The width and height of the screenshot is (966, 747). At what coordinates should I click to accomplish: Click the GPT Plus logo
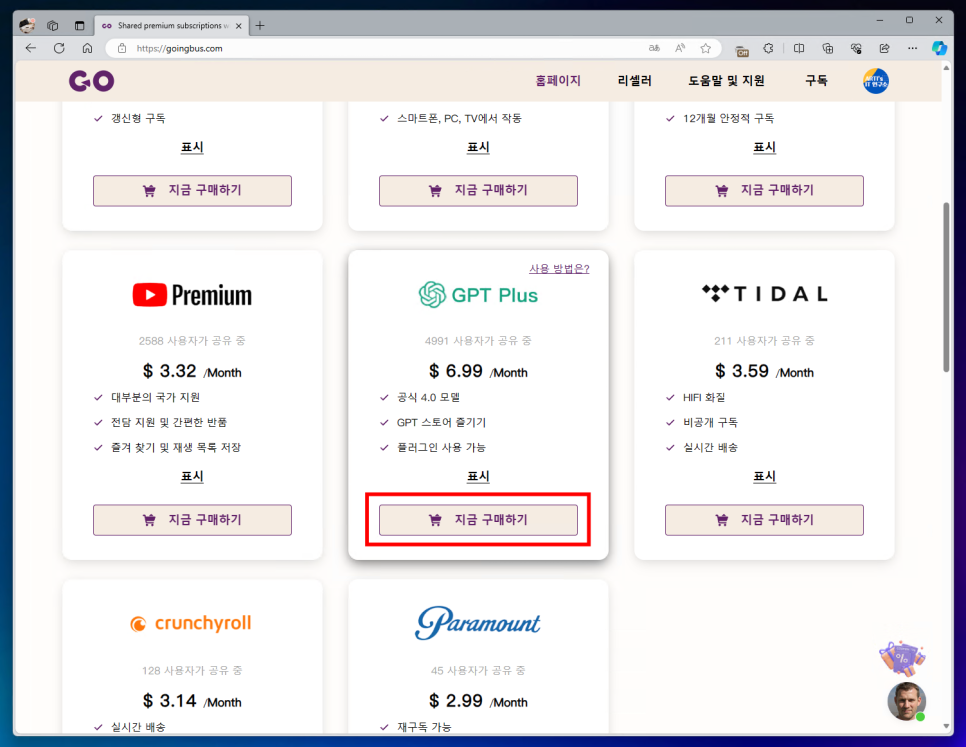pos(478,295)
